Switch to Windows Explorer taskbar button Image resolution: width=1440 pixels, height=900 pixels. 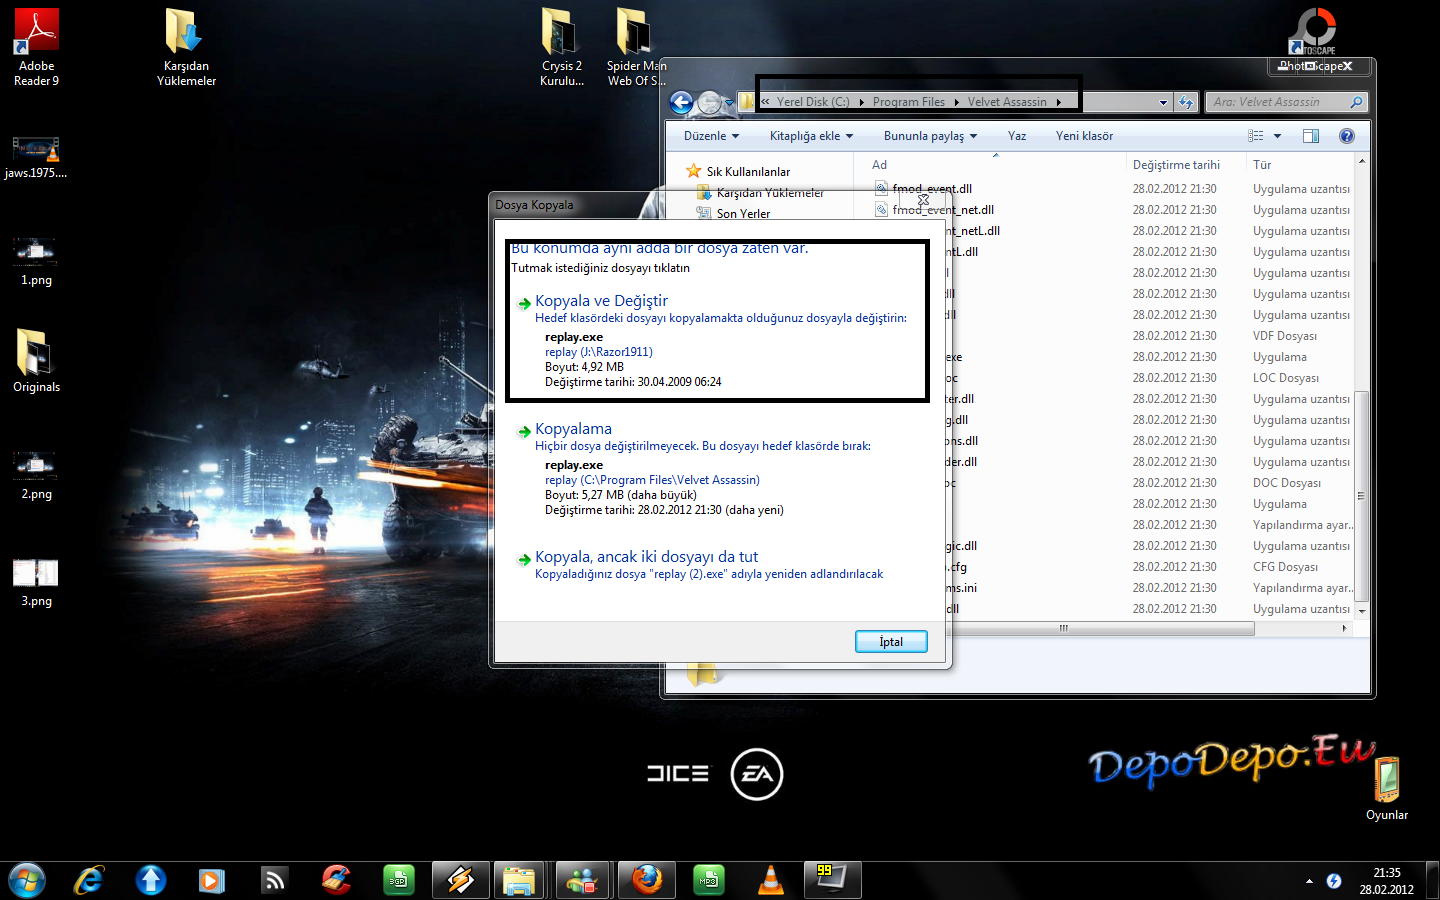pos(520,881)
